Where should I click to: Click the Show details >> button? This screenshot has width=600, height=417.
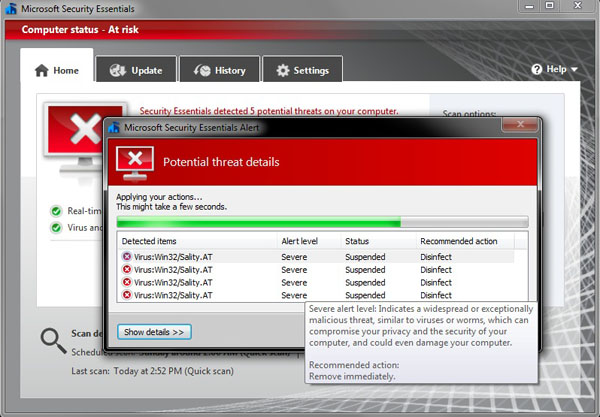click(x=154, y=332)
